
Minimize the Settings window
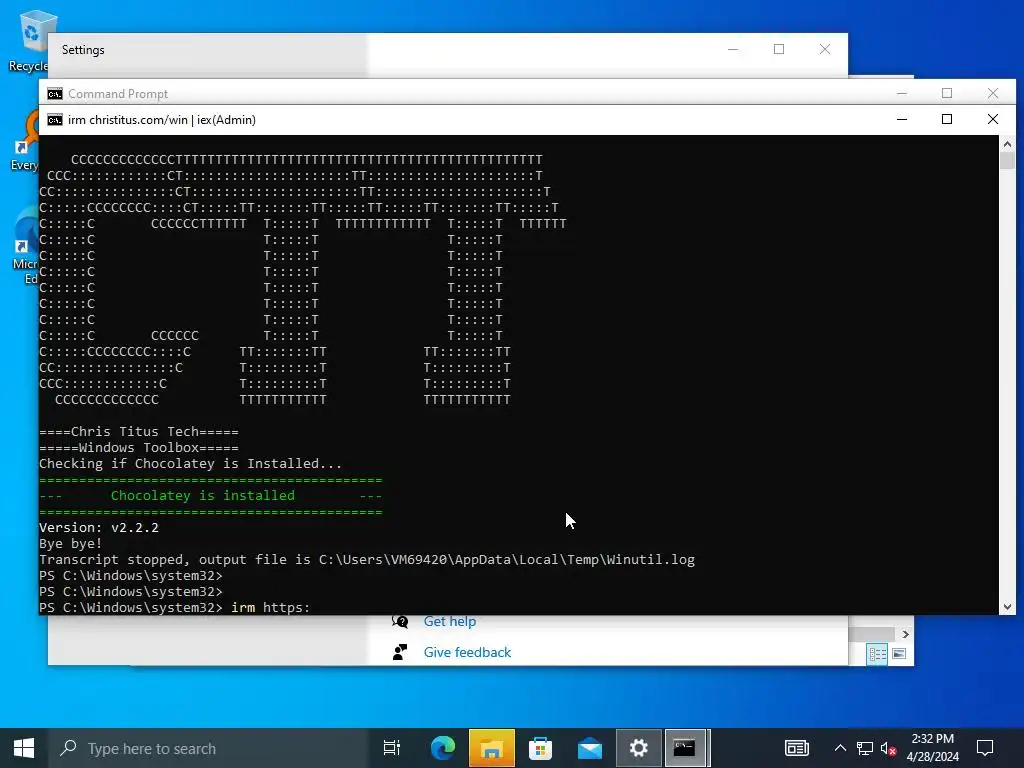pos(733,49)
